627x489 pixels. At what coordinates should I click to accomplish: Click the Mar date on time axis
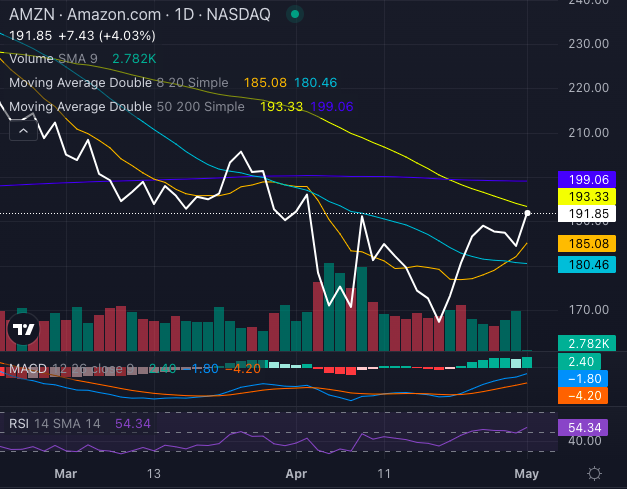point(66,474)
